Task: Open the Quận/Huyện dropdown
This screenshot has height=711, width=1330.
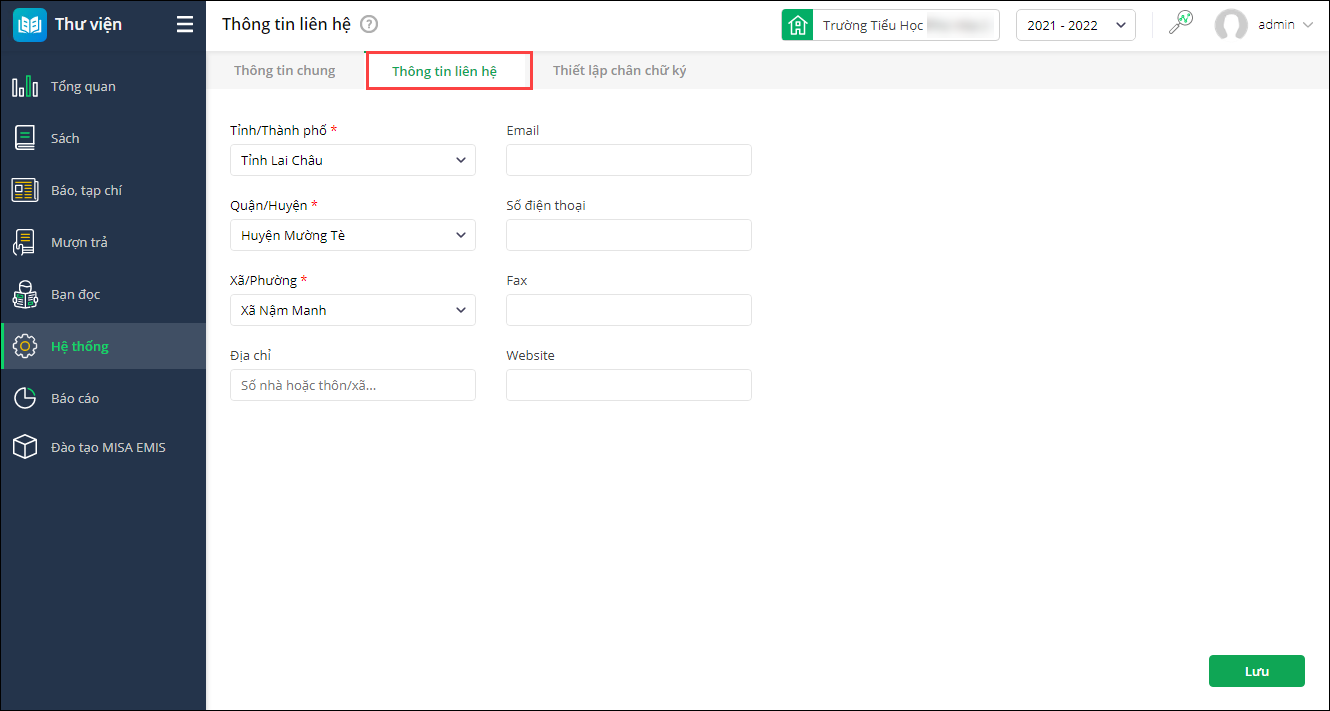Action: coord(353,235)
